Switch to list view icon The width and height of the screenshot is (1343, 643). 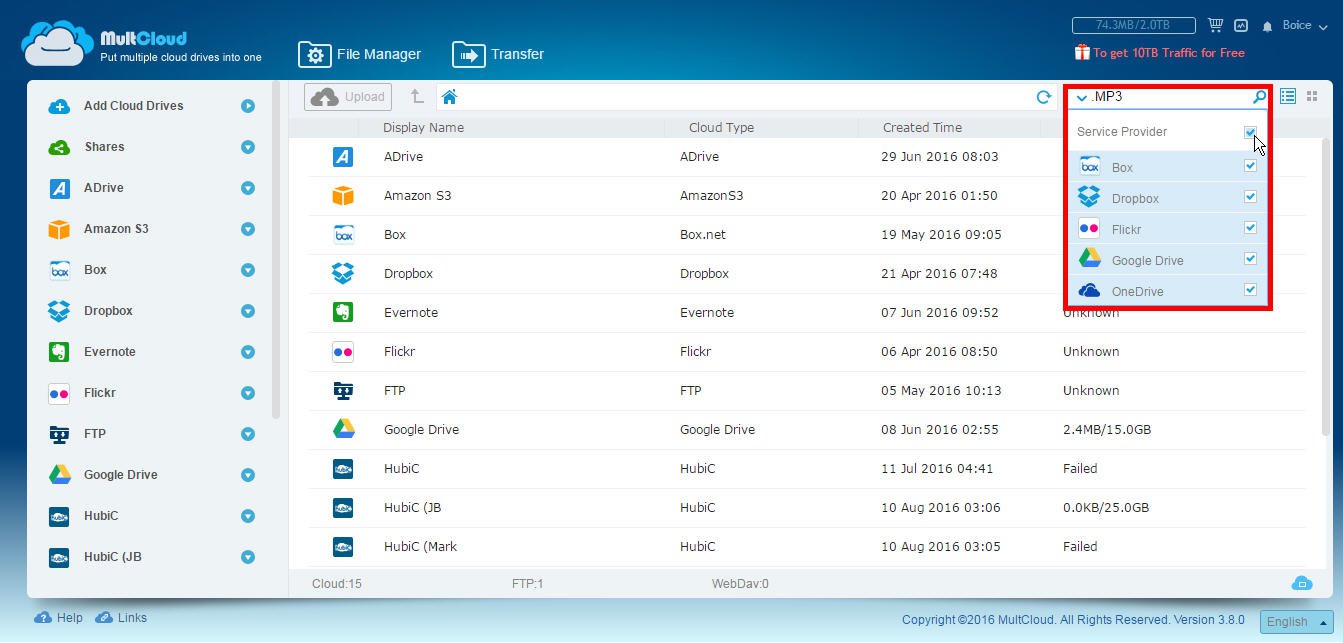1288,96
